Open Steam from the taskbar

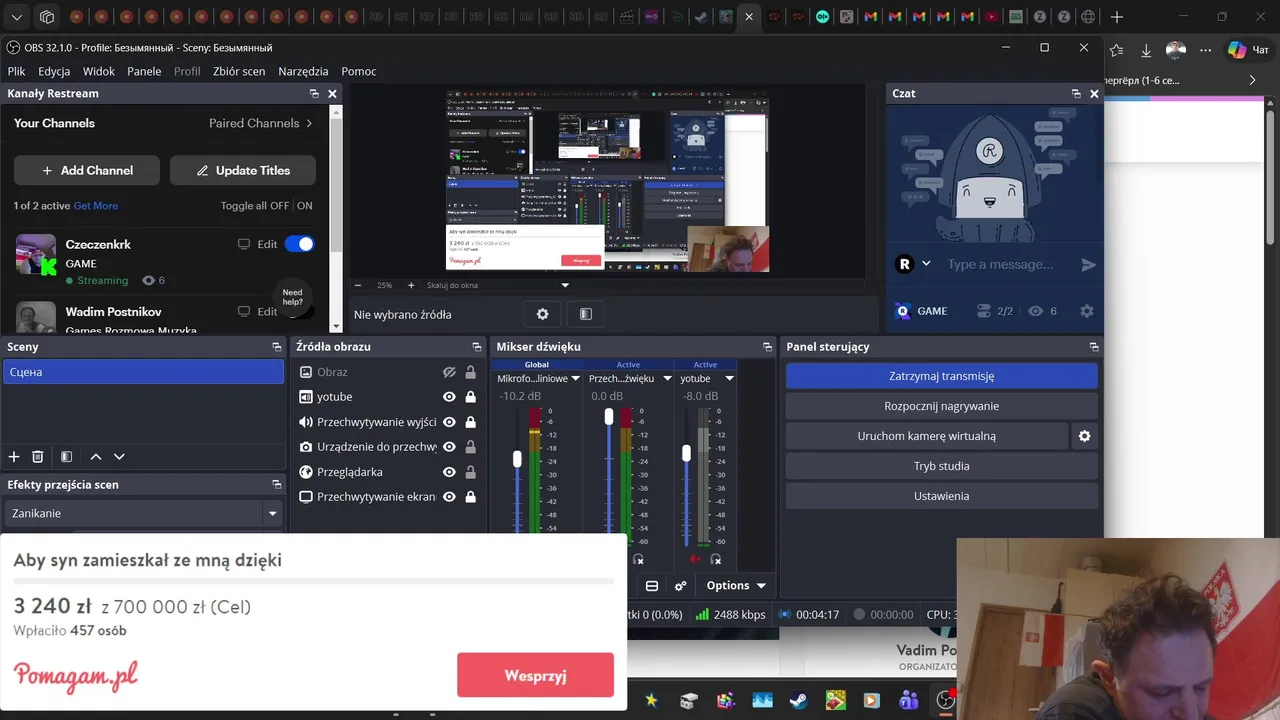(798, 701)
